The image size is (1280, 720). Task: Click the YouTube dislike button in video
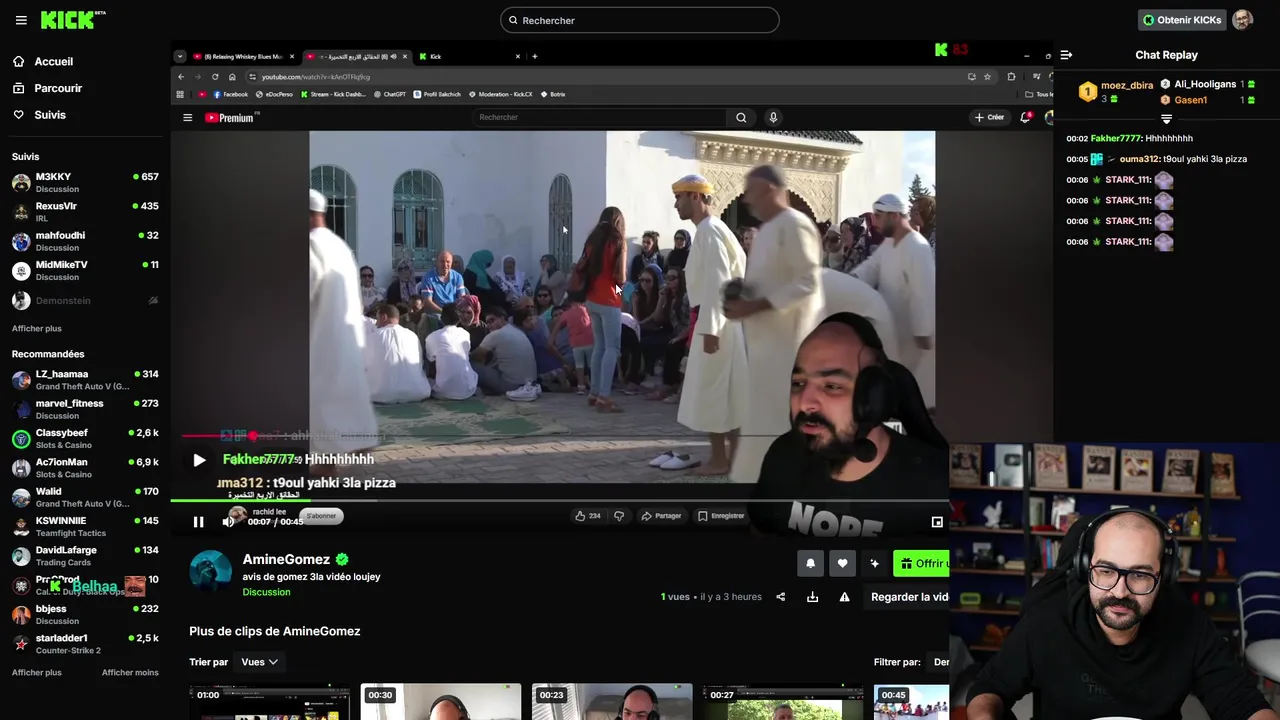click(619, 516)
